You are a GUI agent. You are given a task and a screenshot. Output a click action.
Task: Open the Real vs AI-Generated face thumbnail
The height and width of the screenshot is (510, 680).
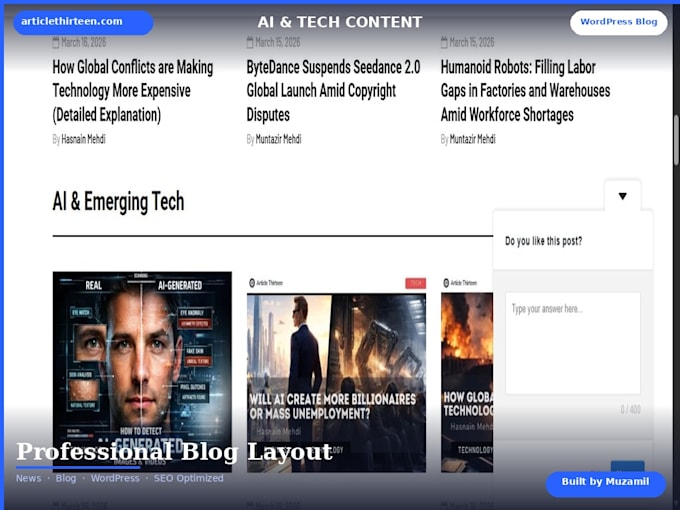coord(142,372)
